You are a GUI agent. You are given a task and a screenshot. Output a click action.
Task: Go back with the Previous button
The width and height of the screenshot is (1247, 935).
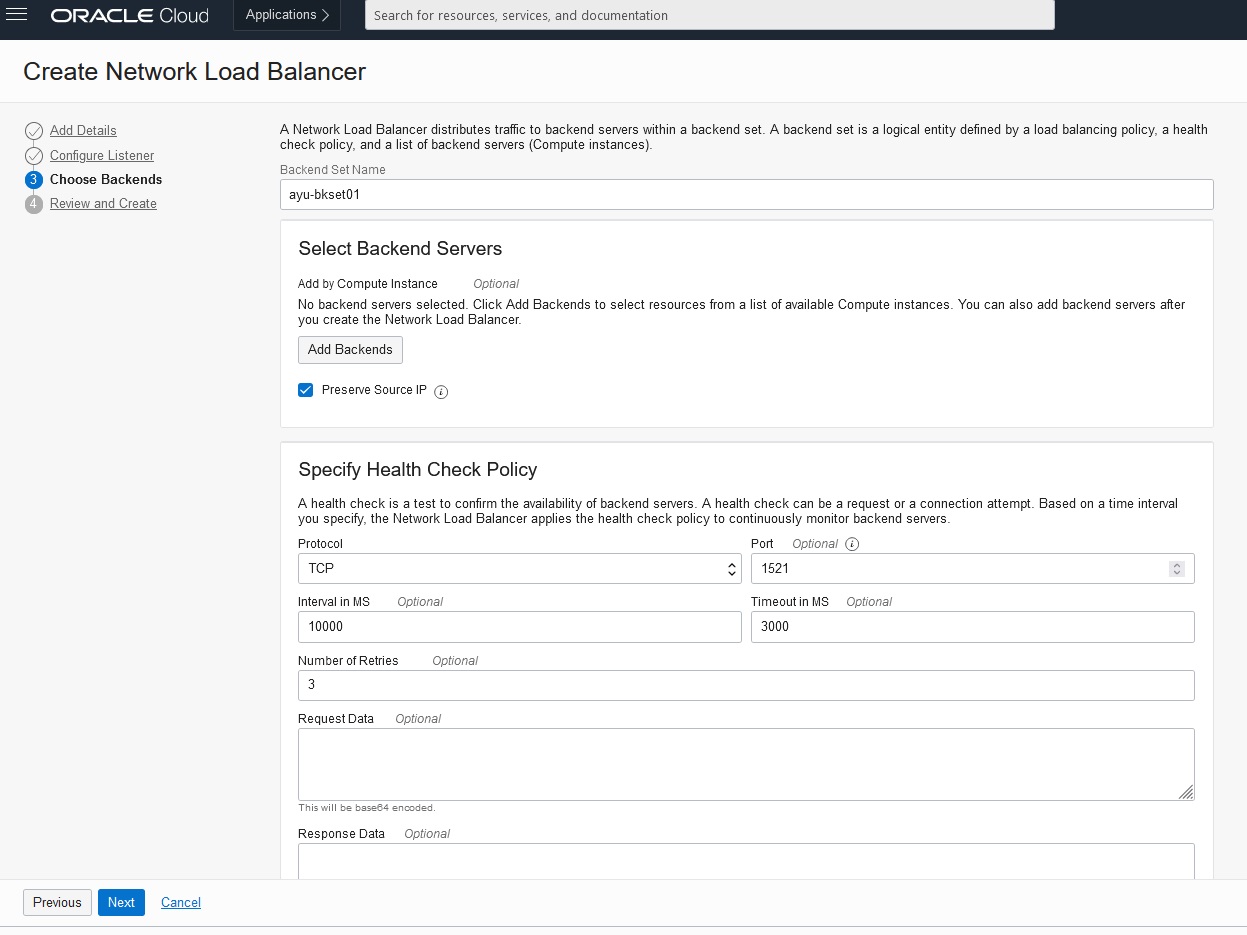click(x=57, y=902)
